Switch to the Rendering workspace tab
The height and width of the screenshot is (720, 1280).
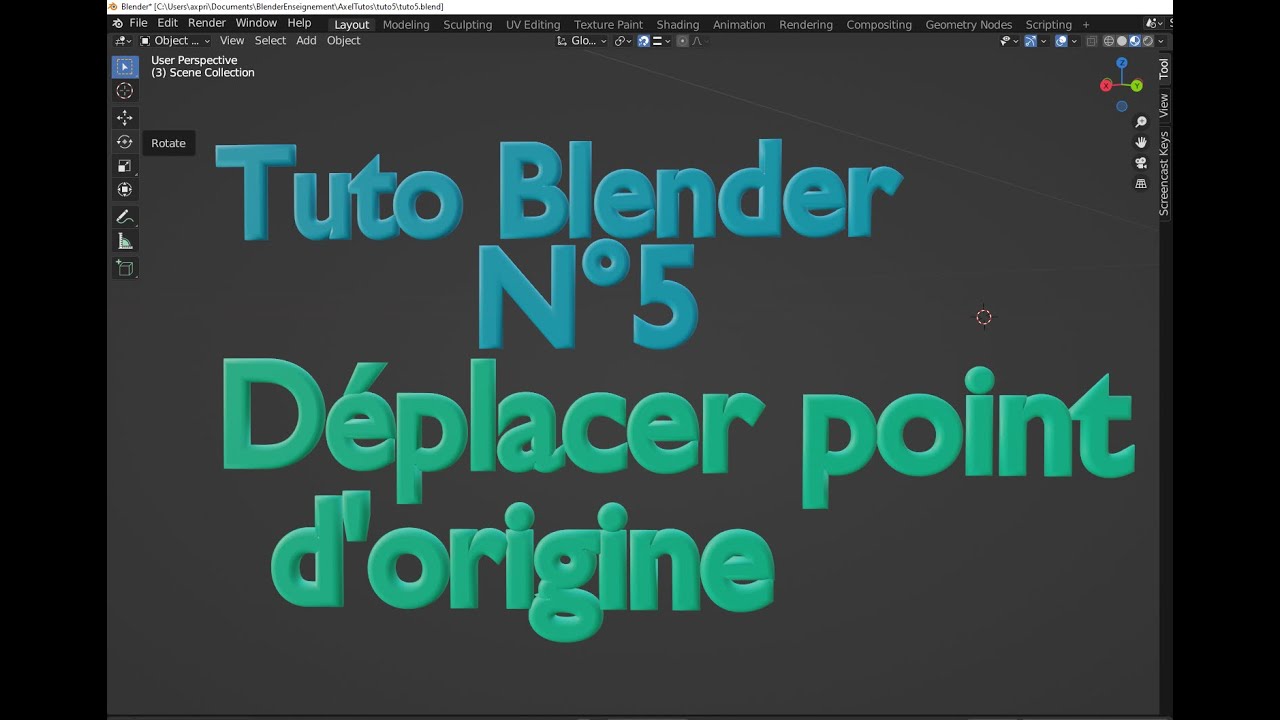click(x=806, y=24)
